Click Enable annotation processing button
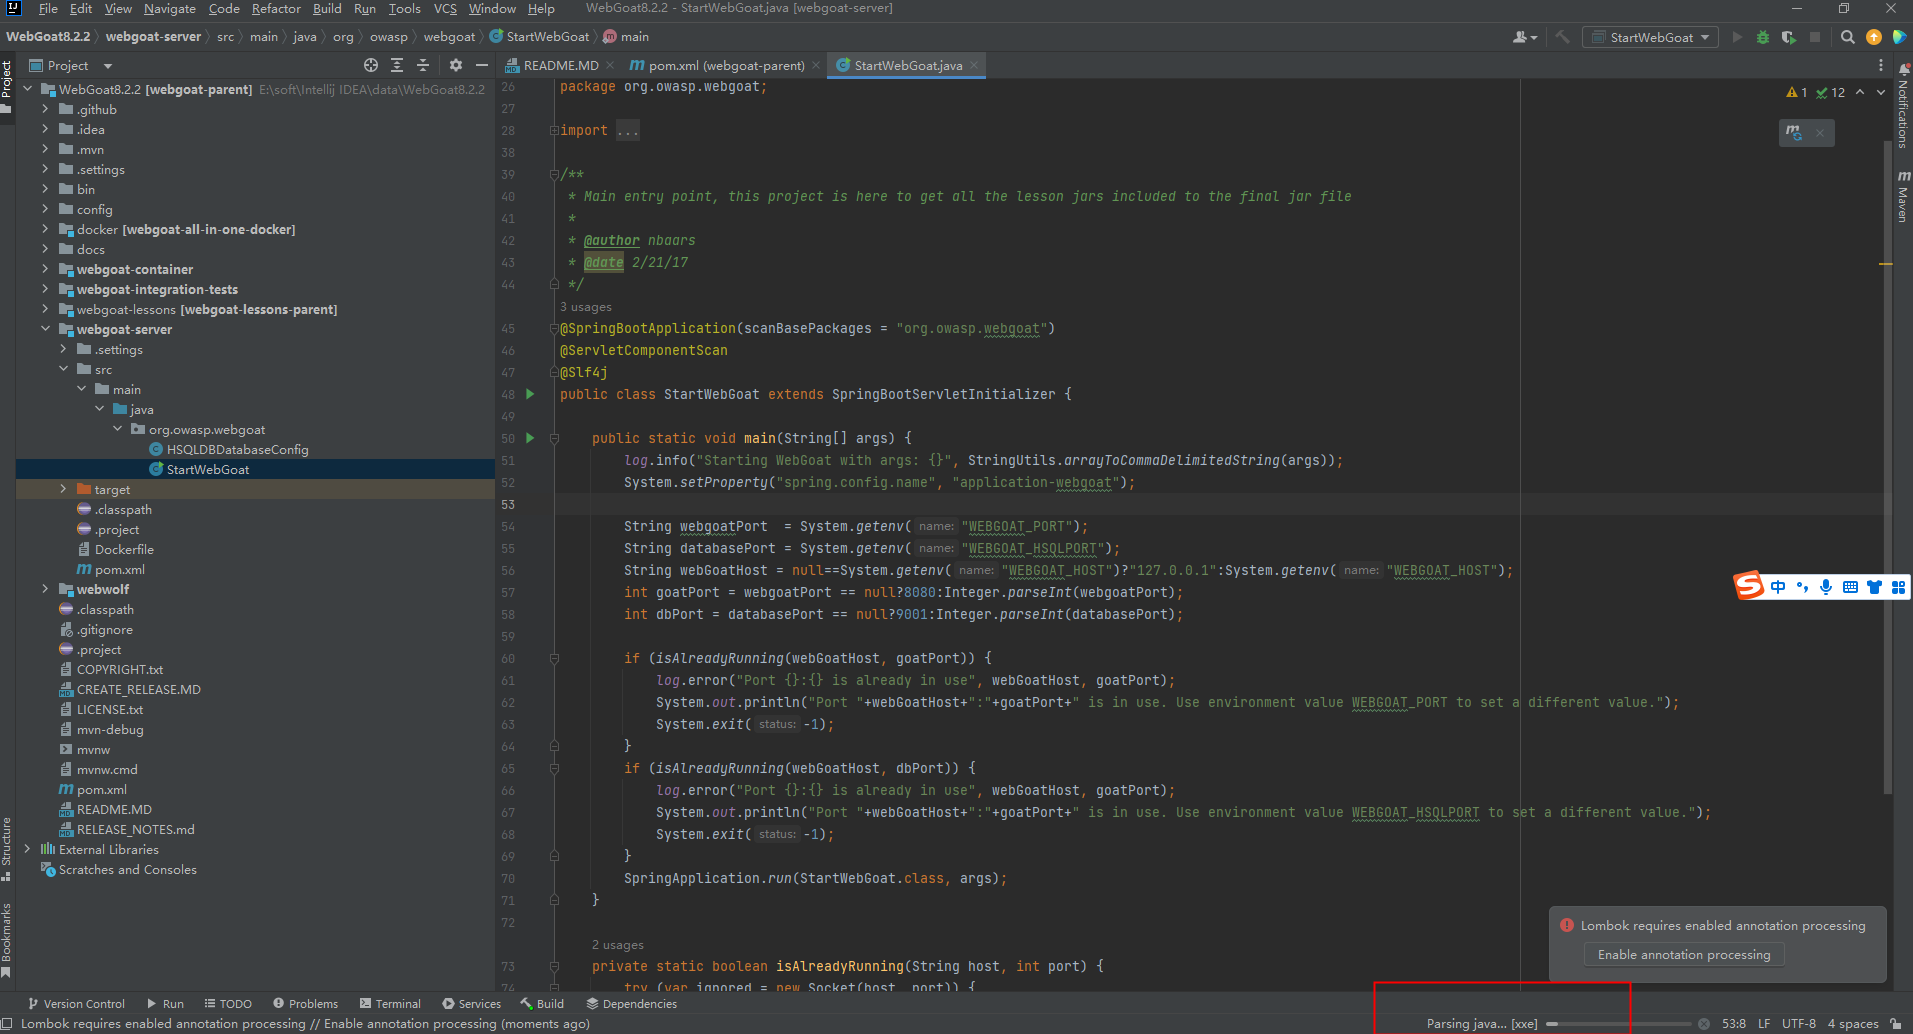Image resolution: width=1913 pixels, height=1034 pixels. coord(1684,954)
